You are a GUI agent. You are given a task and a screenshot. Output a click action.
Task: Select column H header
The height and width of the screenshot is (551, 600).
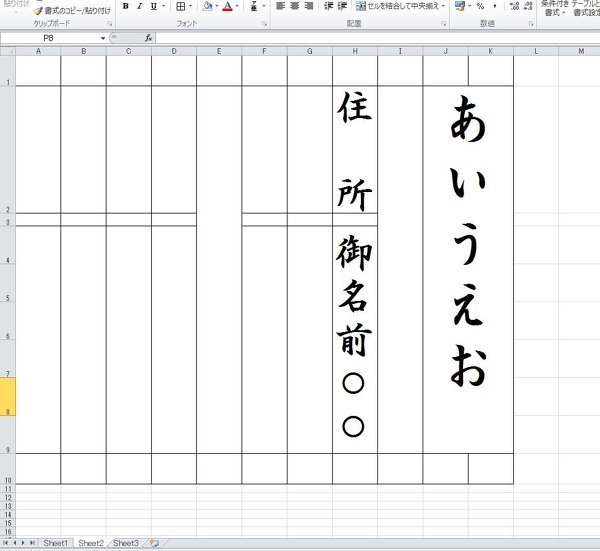[355, 51]
